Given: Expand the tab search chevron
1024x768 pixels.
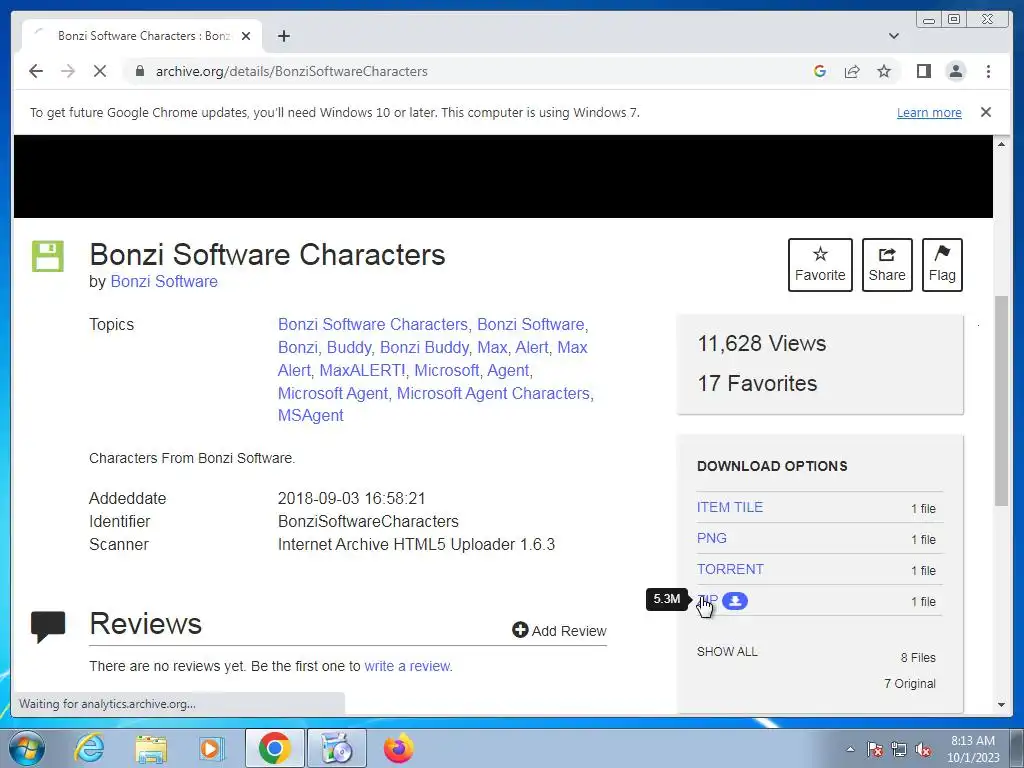Looking at the screenshot, I should click(894, 36).
